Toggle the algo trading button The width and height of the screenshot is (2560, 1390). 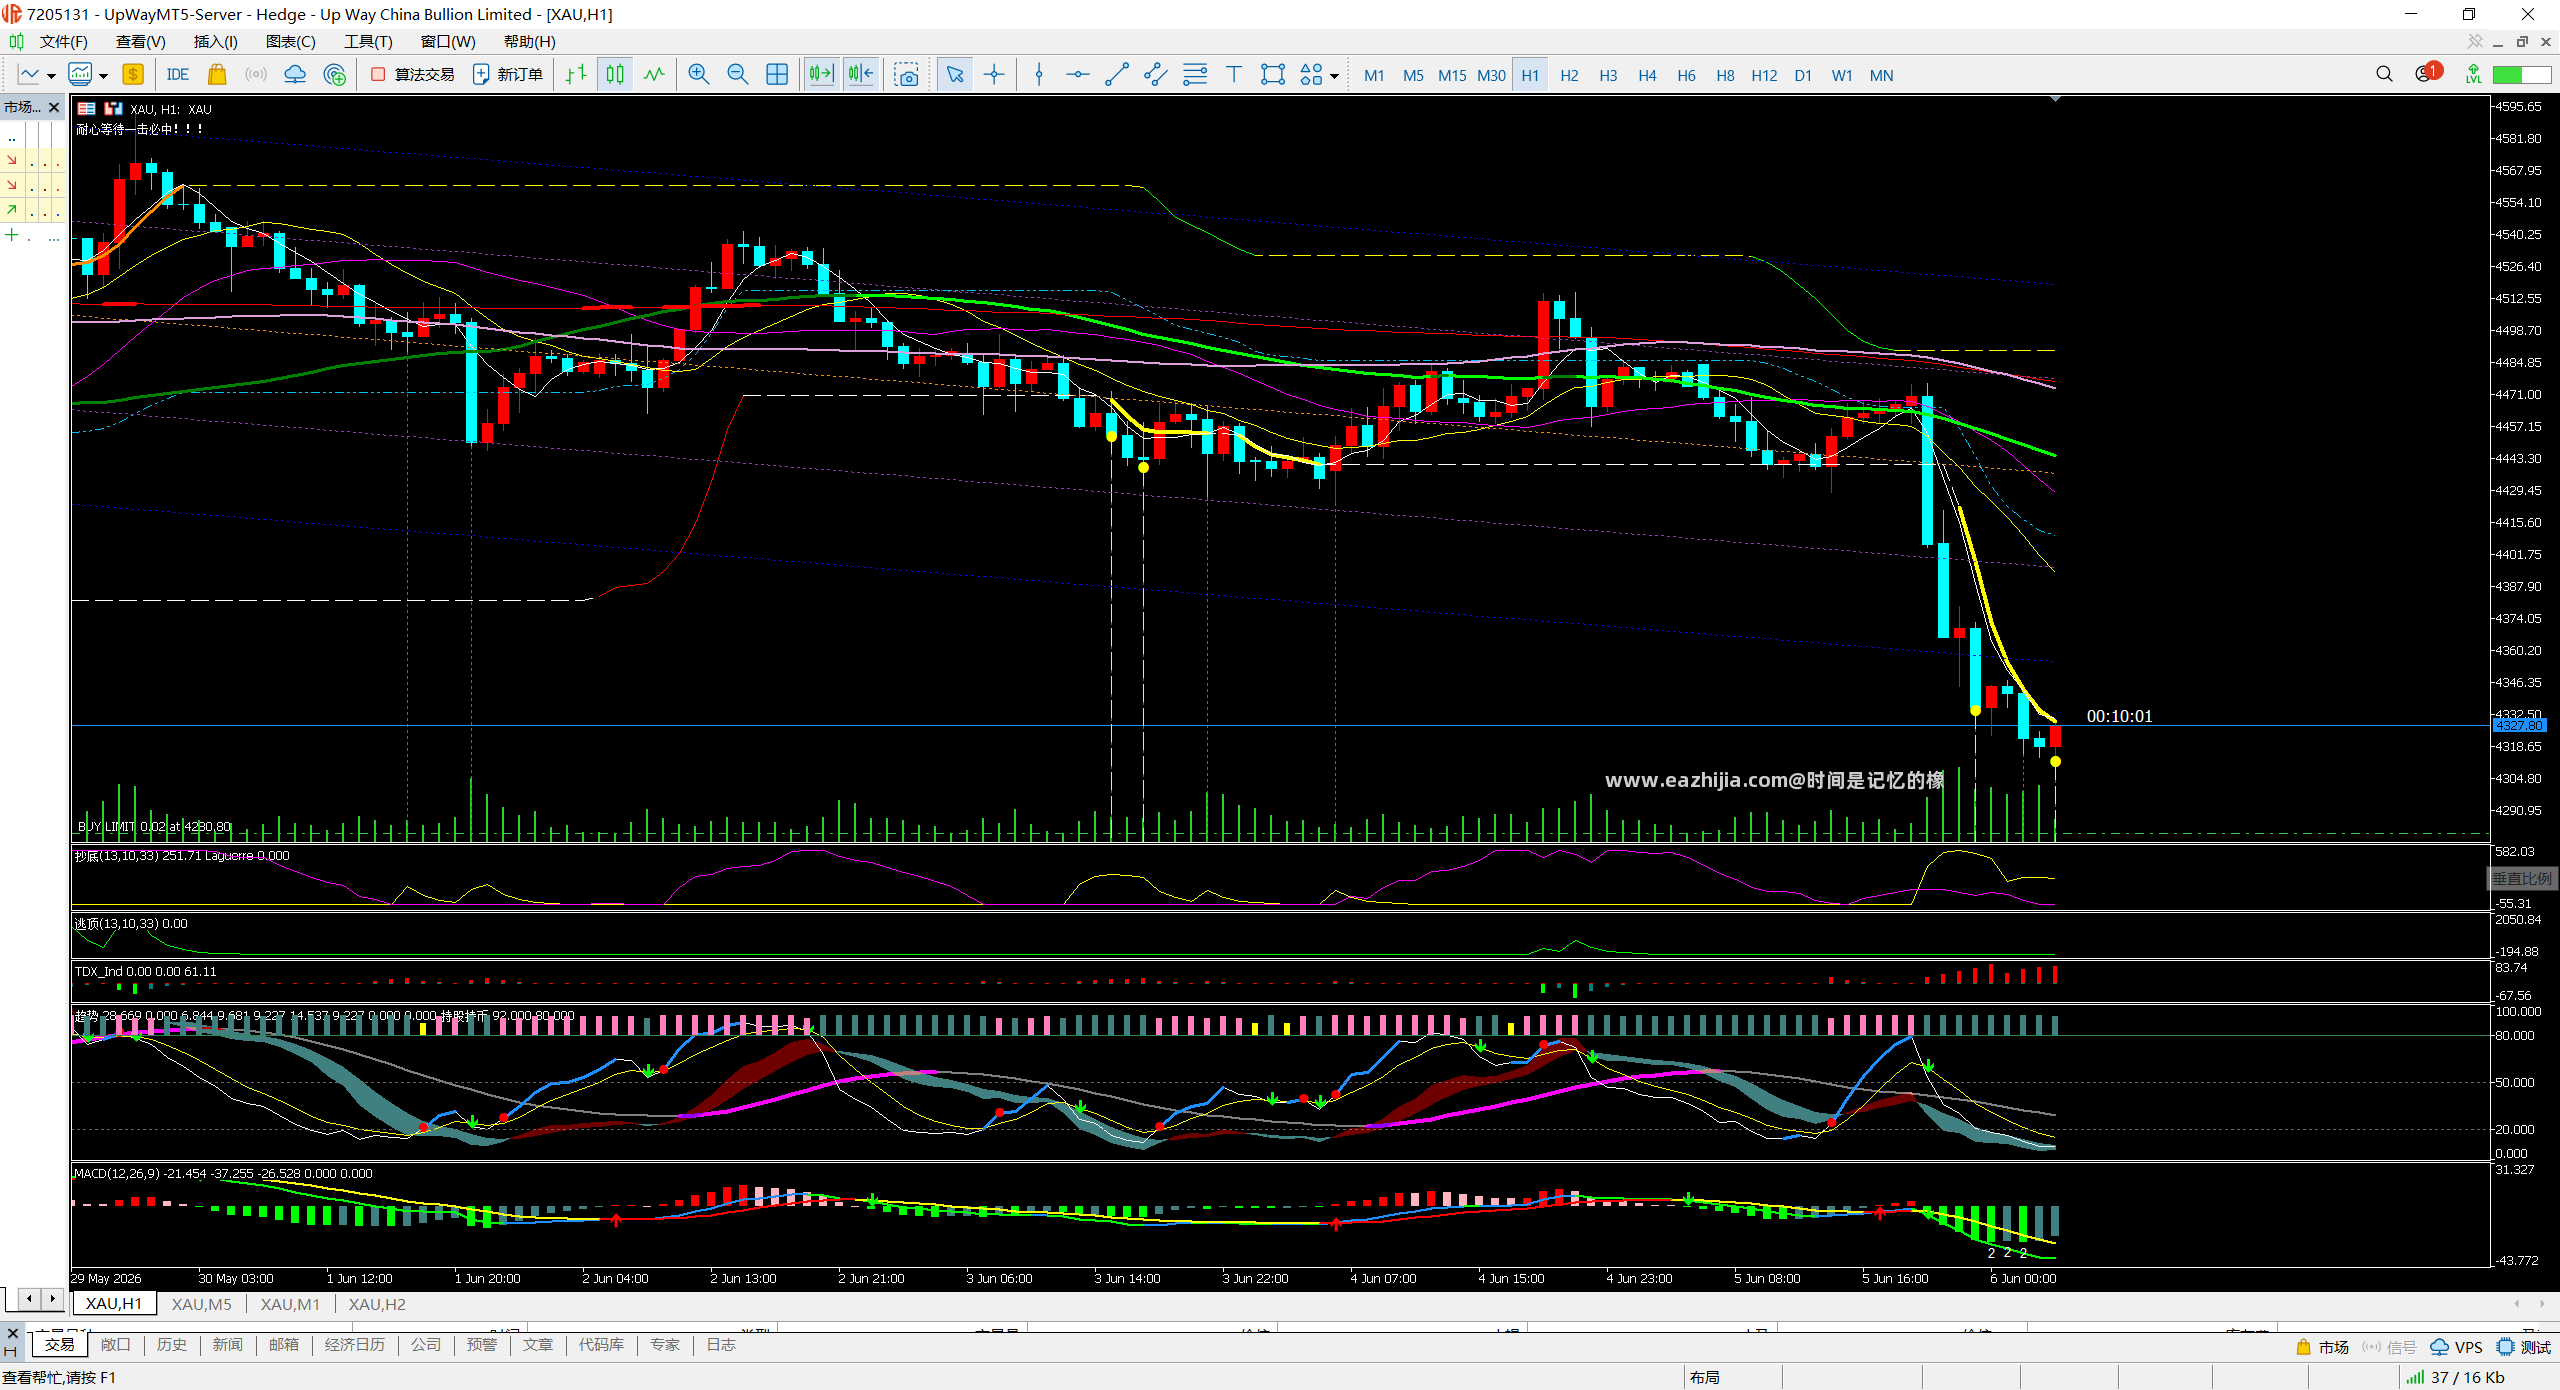tap(412, 75)
